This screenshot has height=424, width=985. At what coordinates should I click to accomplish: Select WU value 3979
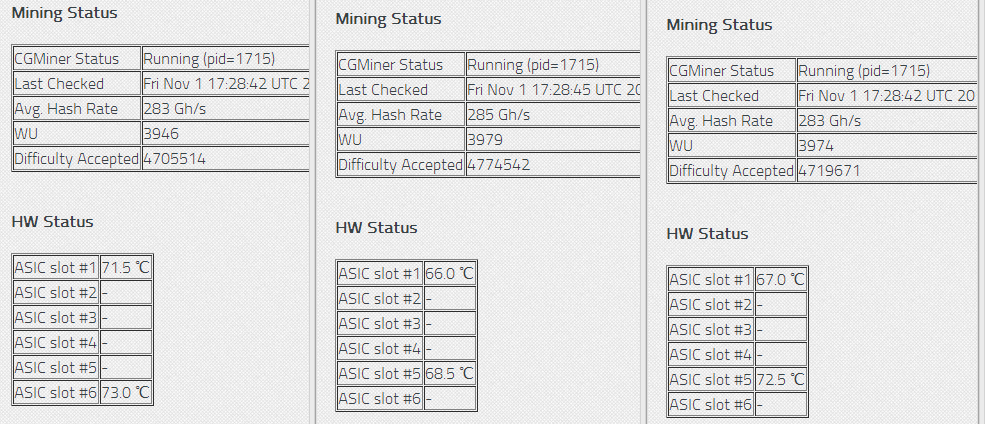click(x=486, y=140)
